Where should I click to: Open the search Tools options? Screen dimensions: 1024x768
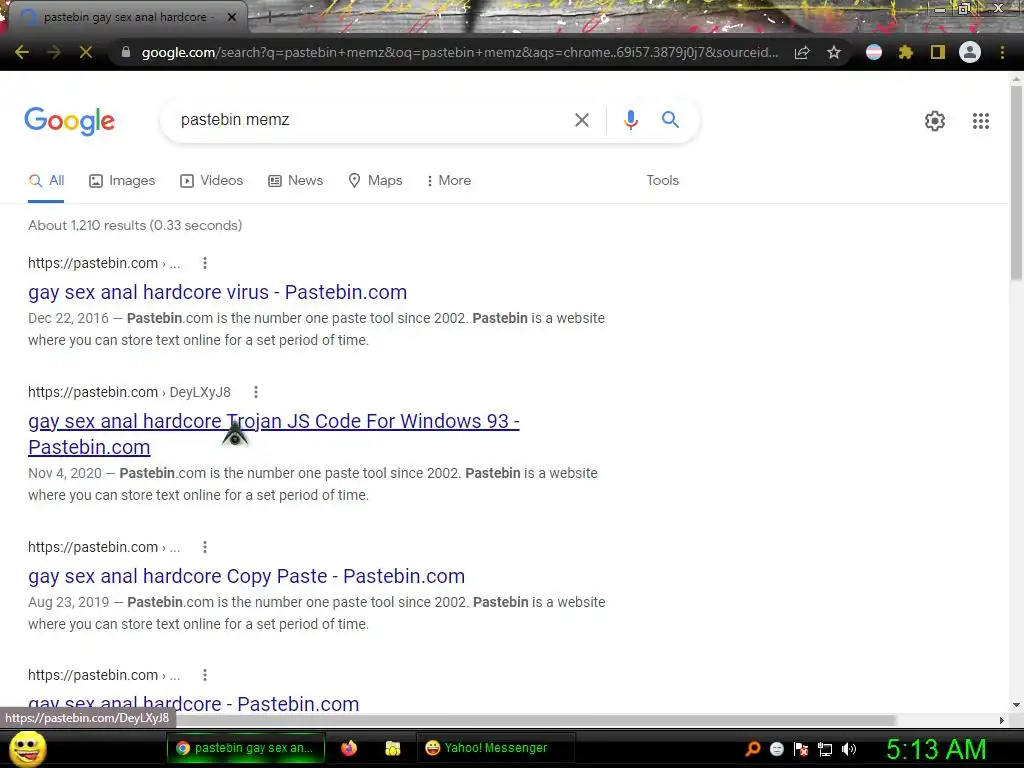click(663, 180)
